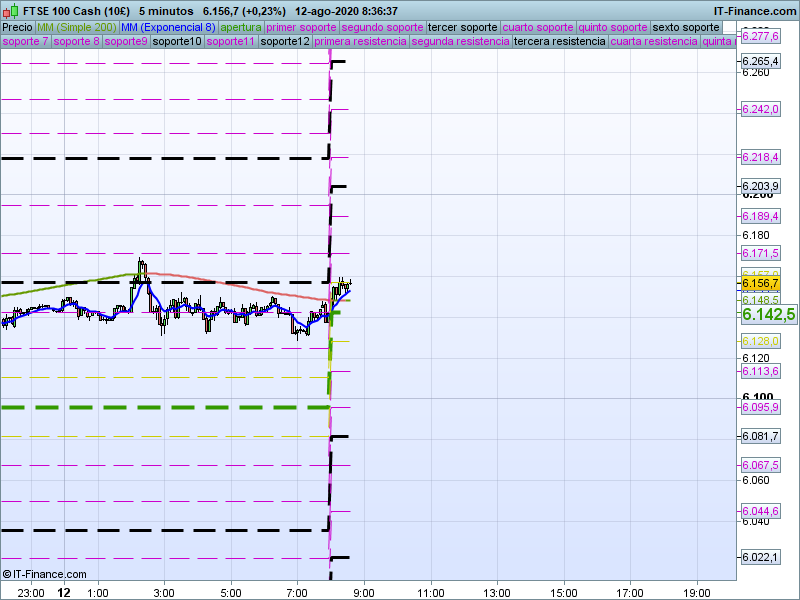Click the 11:00 mark on time axis
The width and height of the screenshot is (800, 600).
[431, 592]
